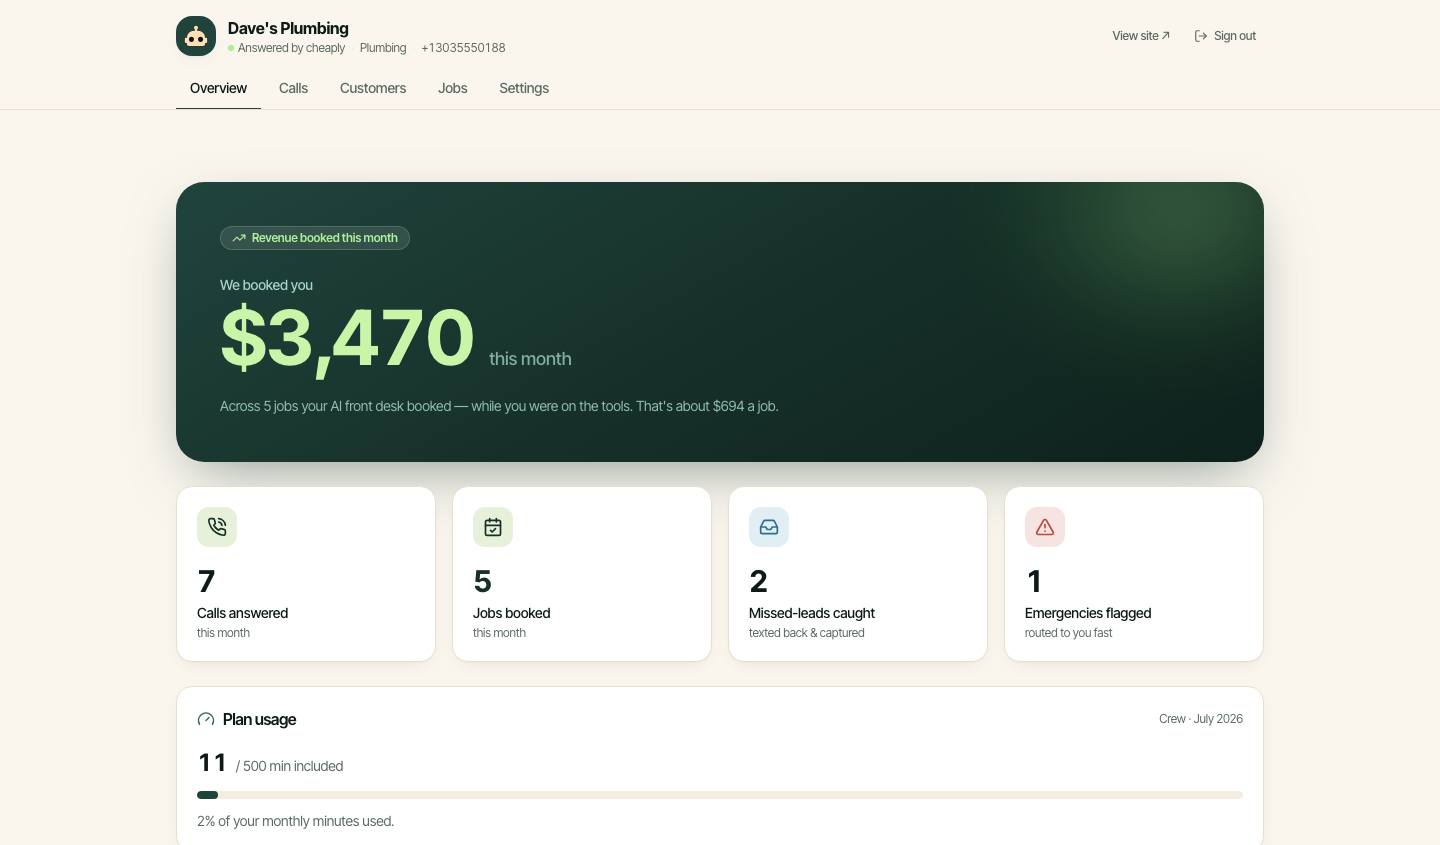Click the gauge icon beside Plan usage
The width and height of the screenshot is (1440, 845).
tap(206, 719)
